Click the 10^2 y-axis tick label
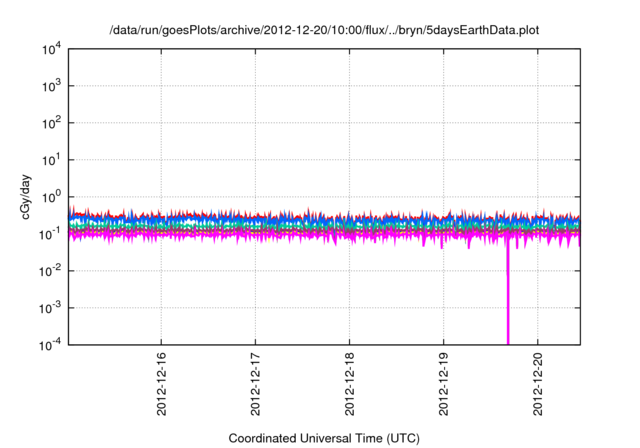This screenshot has width=640, height=448. click(x=52, y=123)
